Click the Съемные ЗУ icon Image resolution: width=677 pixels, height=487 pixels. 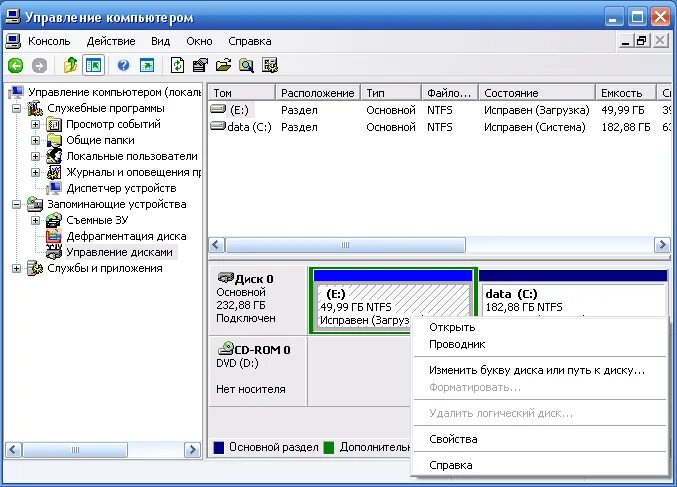tap(54, 220)
